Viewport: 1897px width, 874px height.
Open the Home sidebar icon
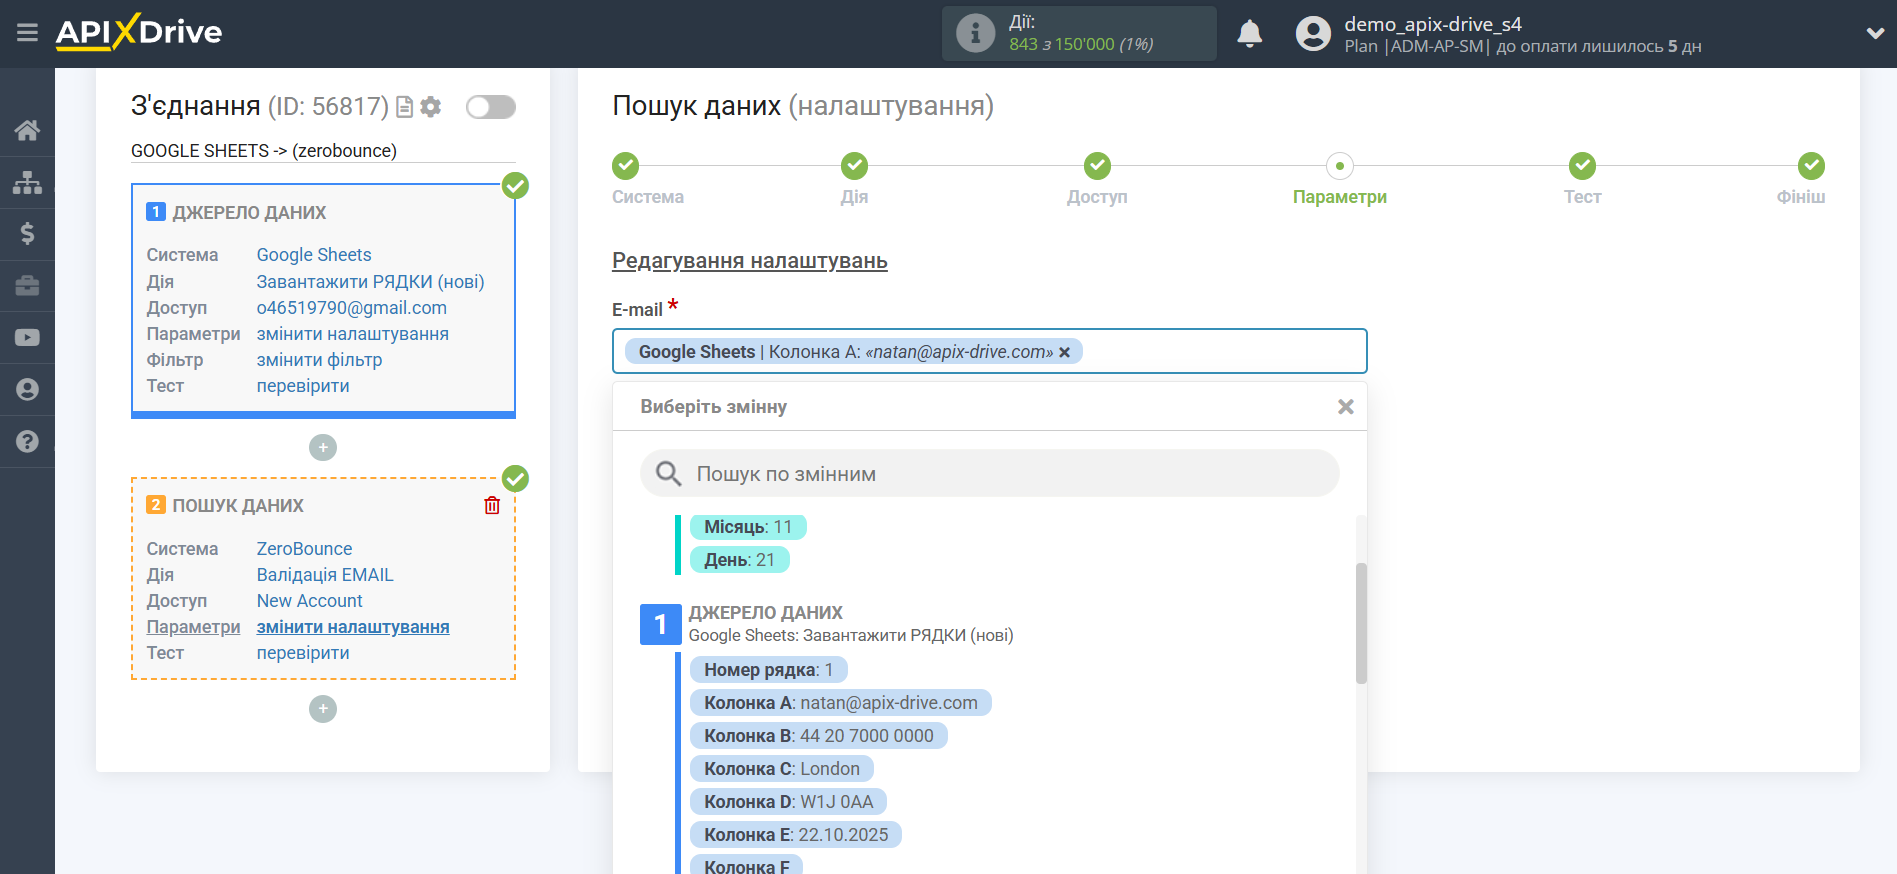pyautogui.click(x=27, y=130)
